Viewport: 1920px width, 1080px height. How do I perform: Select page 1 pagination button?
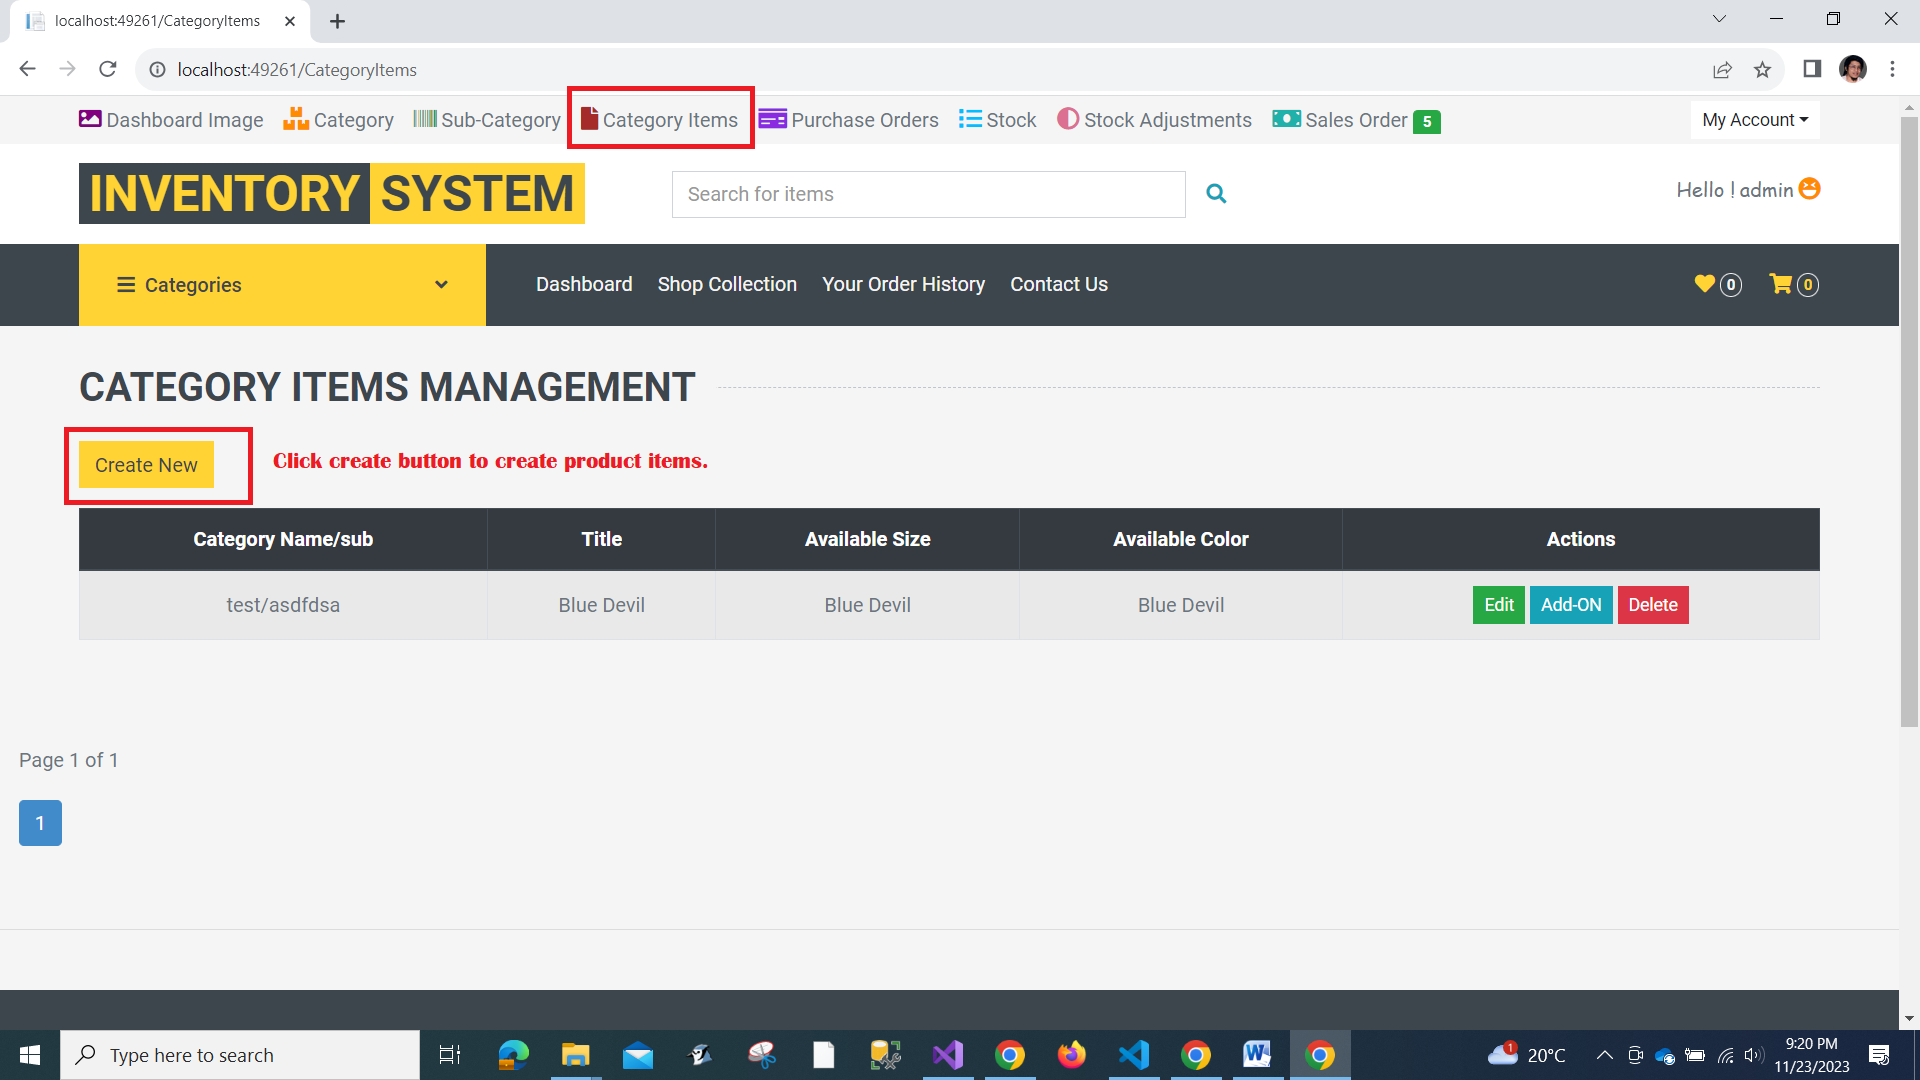[x=40, y=823]
